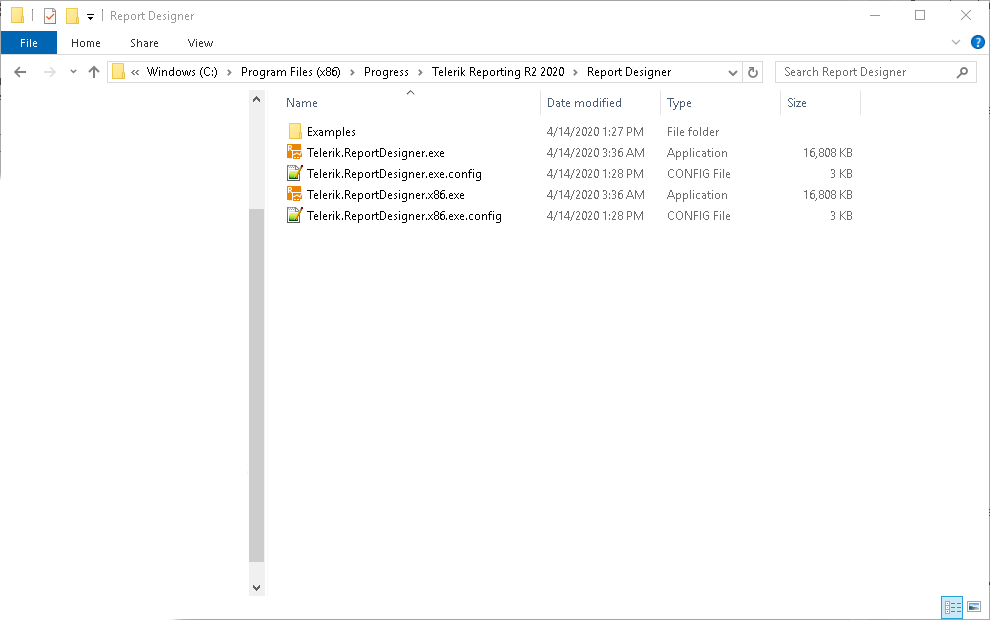Open the chevron after Telerik Reporting R2 2020
The image size is (990, 620).
[x=576, y=72]
